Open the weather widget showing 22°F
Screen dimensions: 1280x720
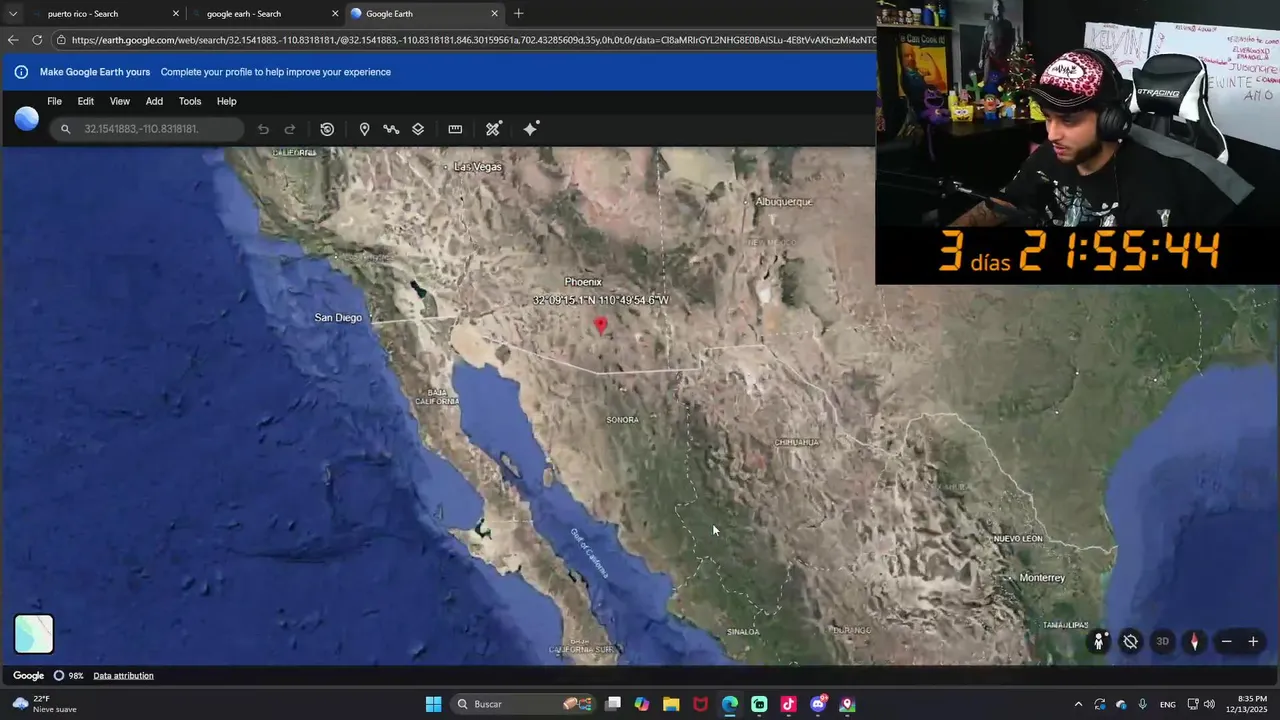click(45, 704)
